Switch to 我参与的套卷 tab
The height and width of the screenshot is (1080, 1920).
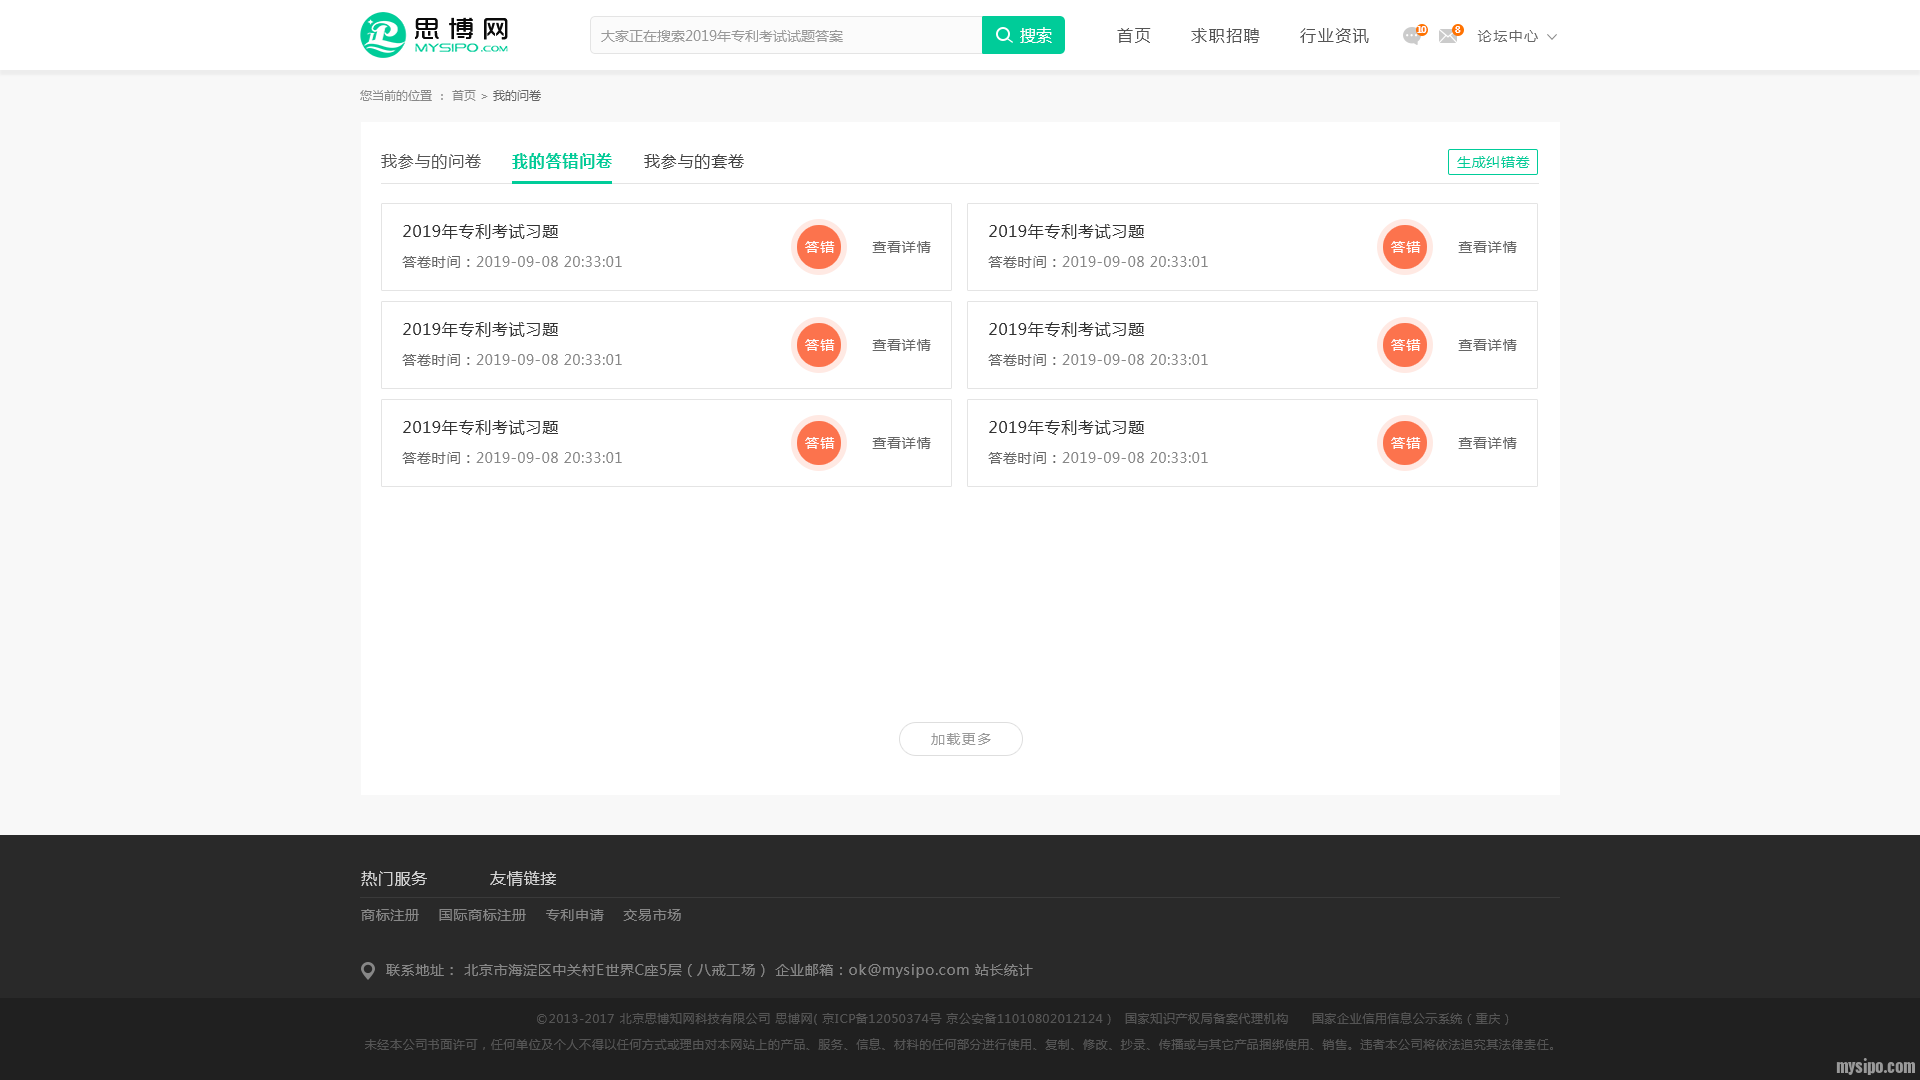coord(694,162)
